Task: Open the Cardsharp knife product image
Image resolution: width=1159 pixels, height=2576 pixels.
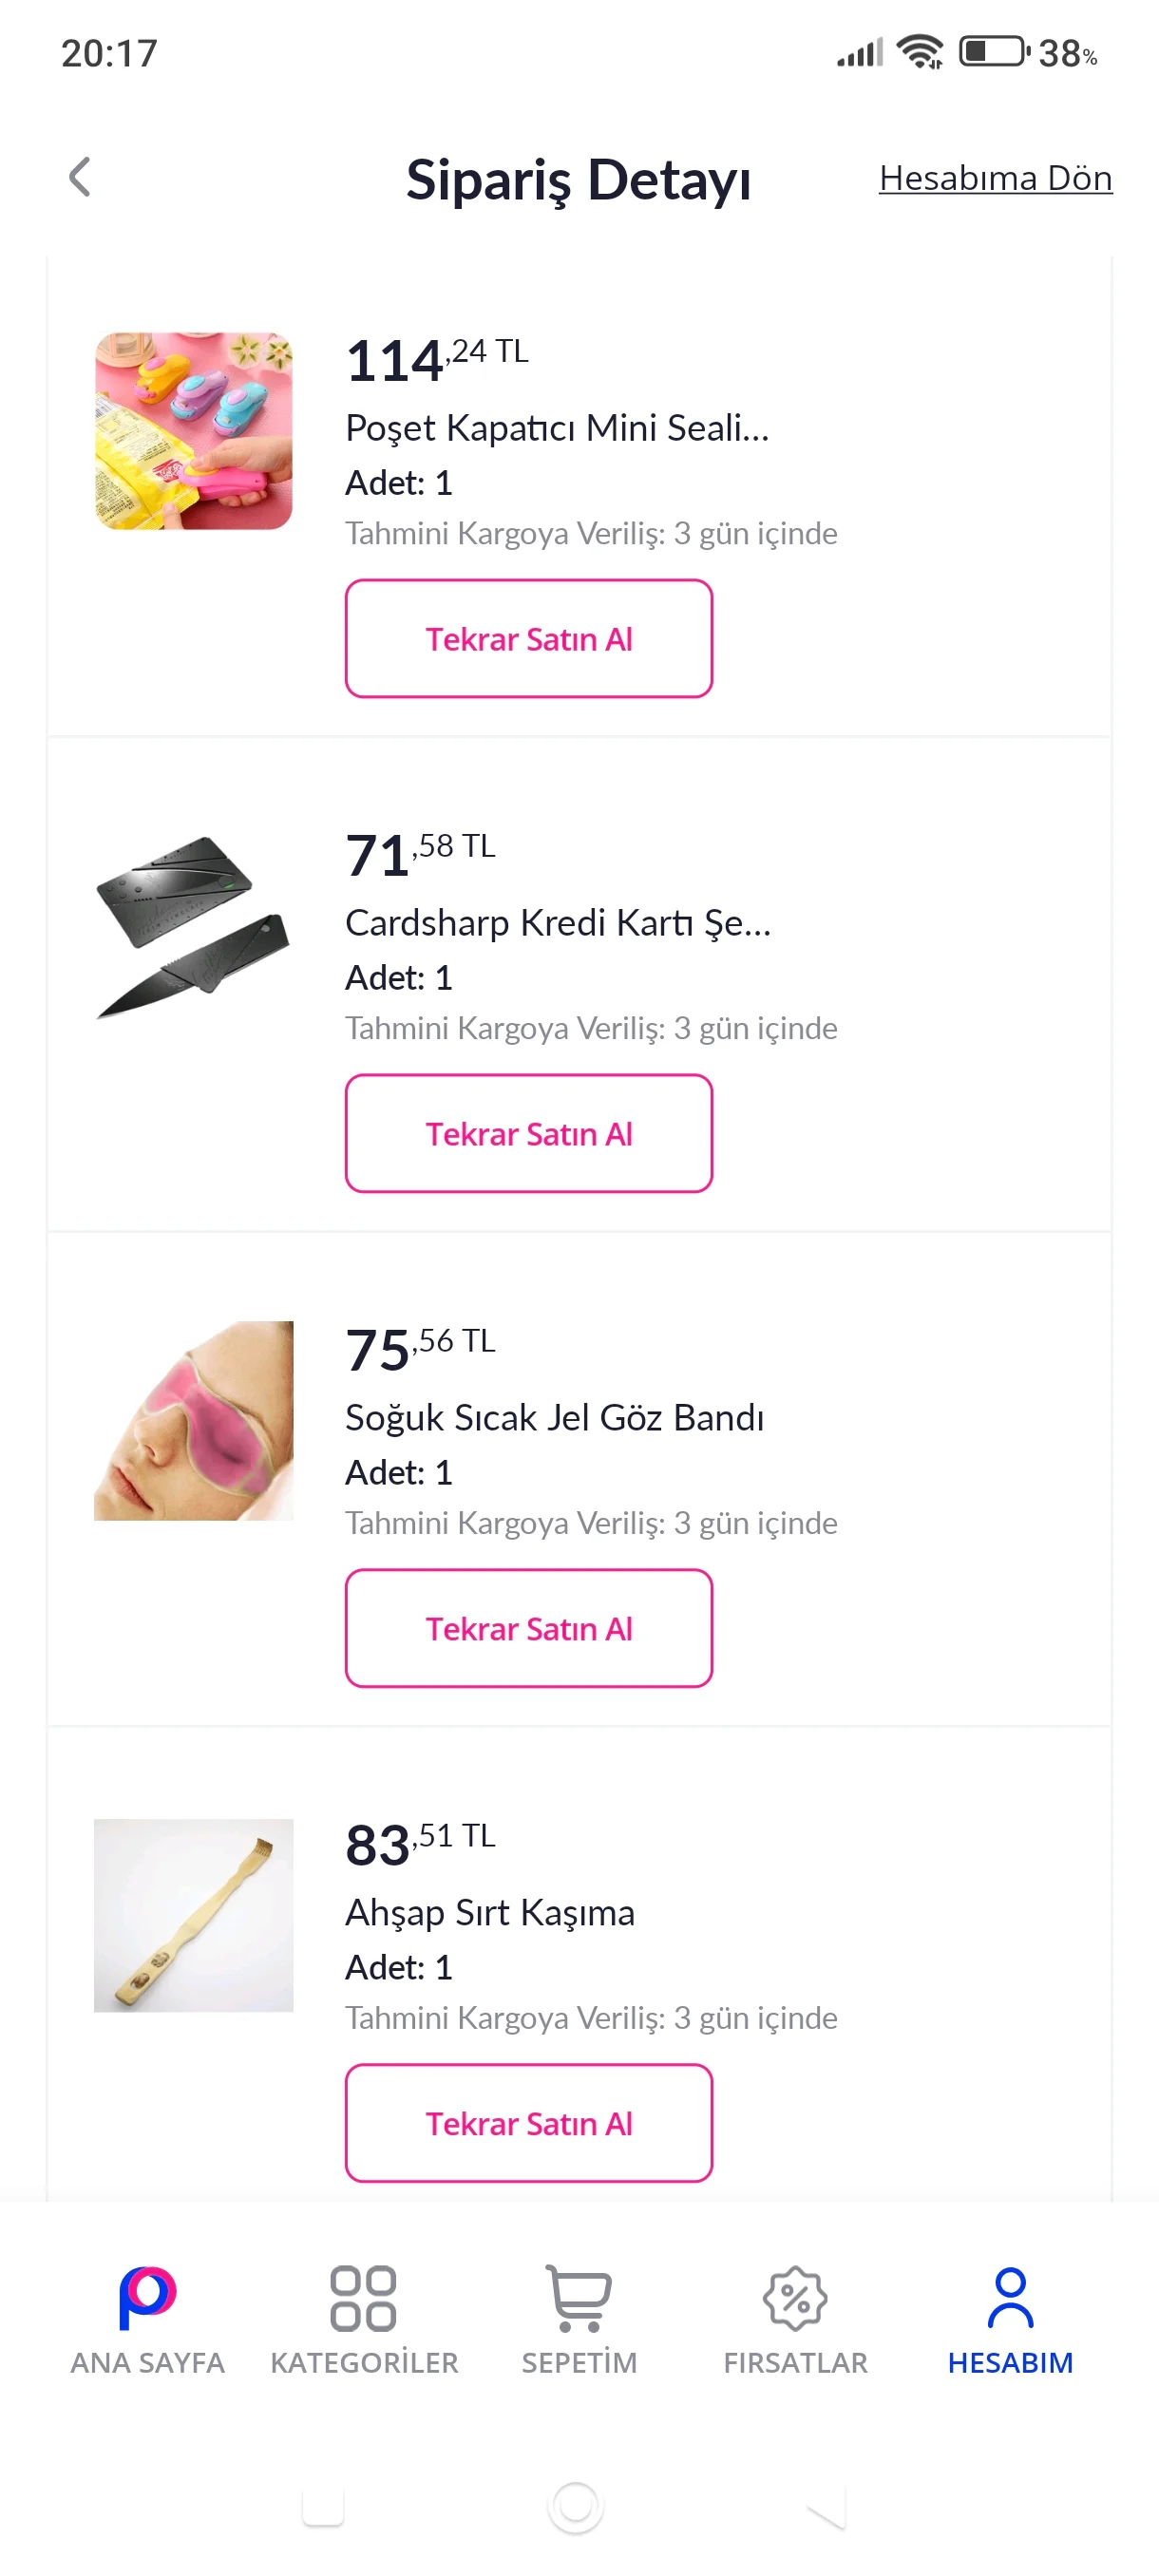Action: click(x=194, y=926)
